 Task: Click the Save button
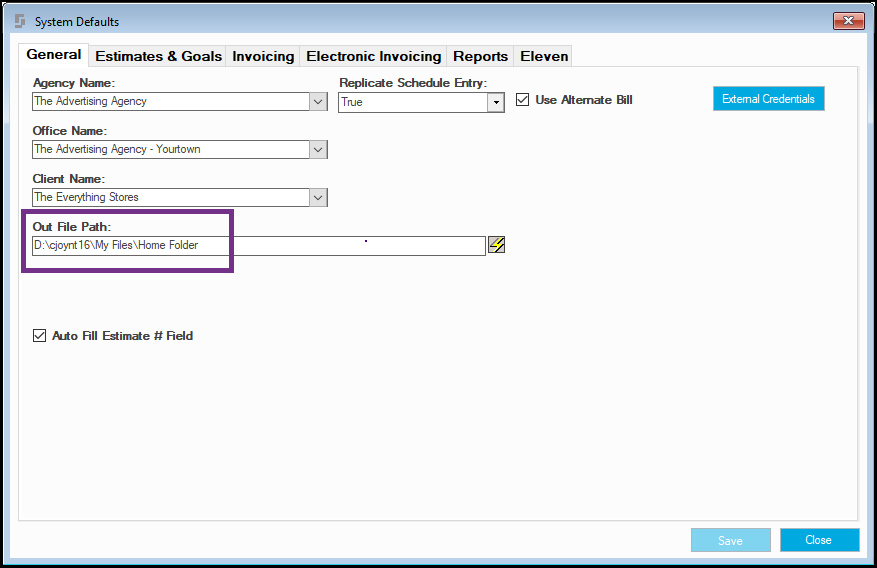point(730,540)
